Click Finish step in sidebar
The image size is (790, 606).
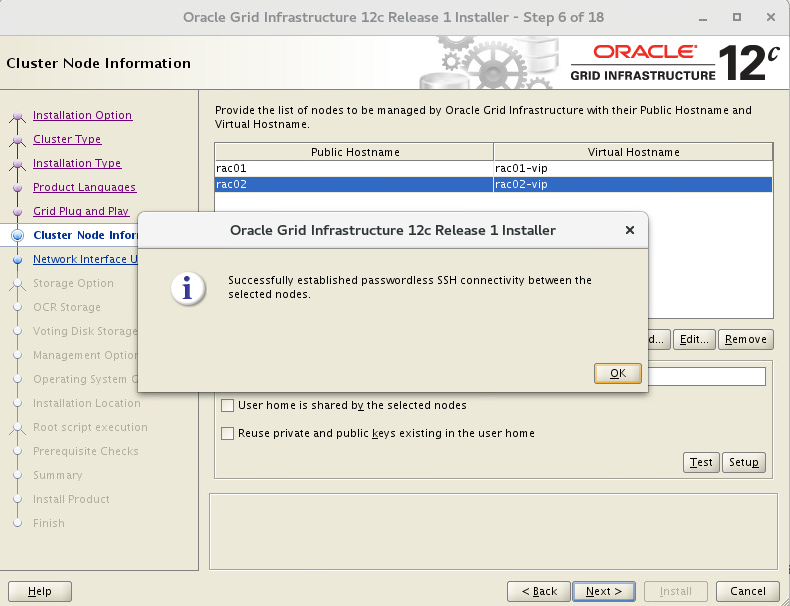click(49, 523)
